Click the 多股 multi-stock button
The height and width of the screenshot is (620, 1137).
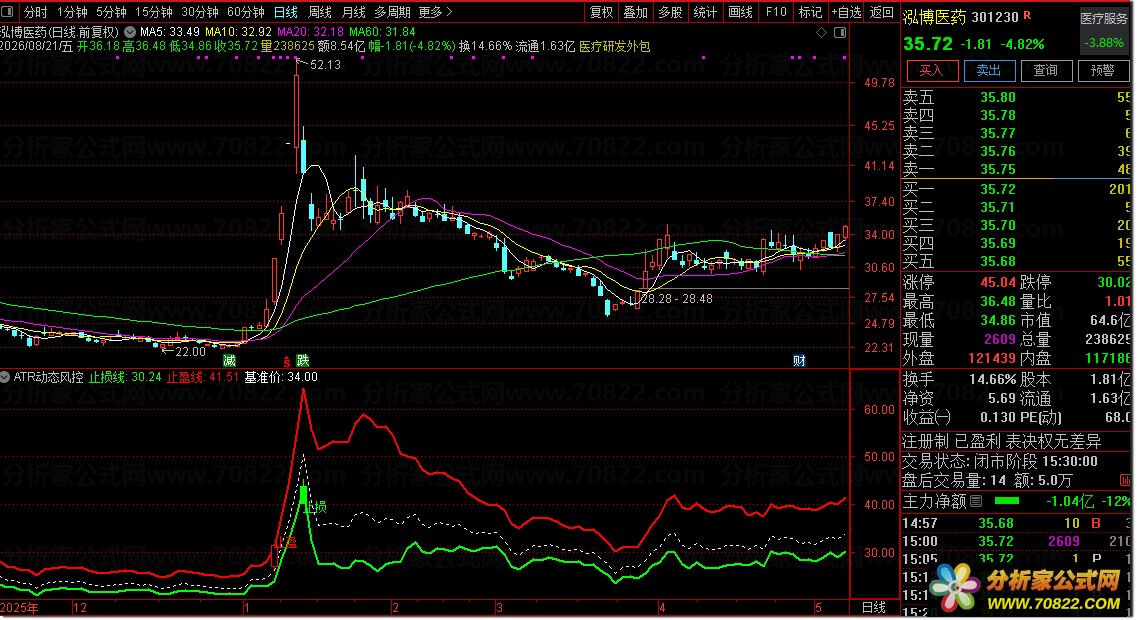coord(671,12)
